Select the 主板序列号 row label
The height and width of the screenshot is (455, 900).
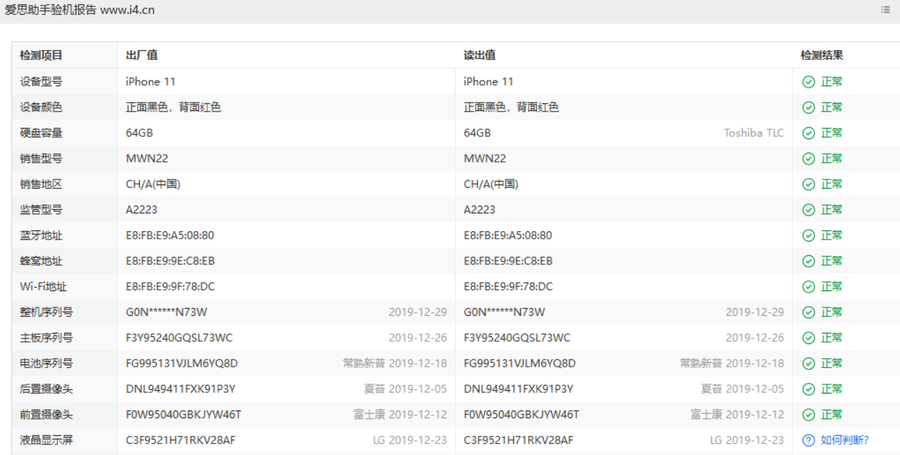coord(46,337)
